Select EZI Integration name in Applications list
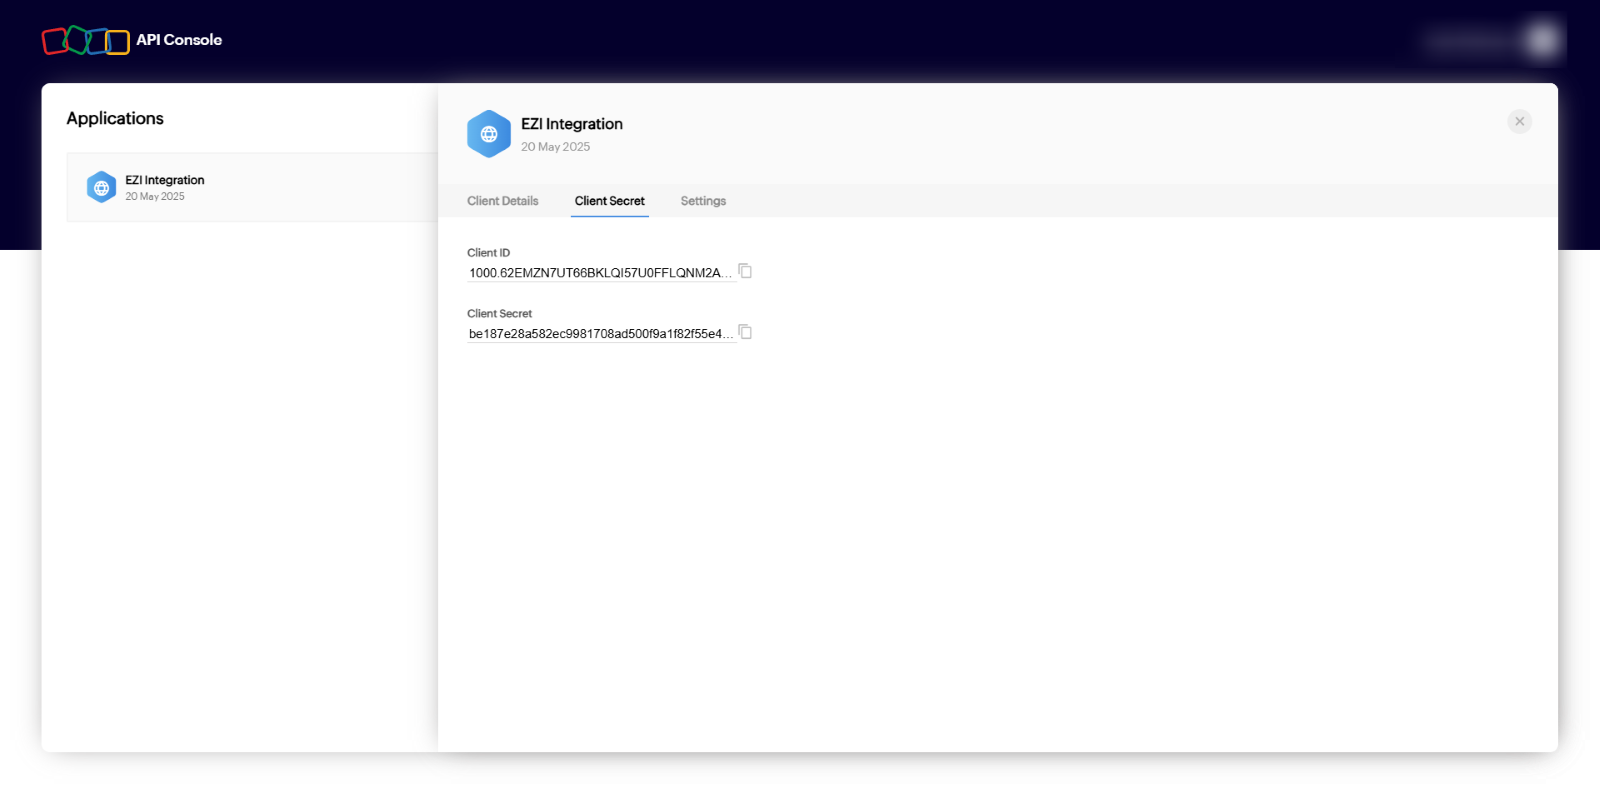The image size is (1600, 794). (165, 180)
